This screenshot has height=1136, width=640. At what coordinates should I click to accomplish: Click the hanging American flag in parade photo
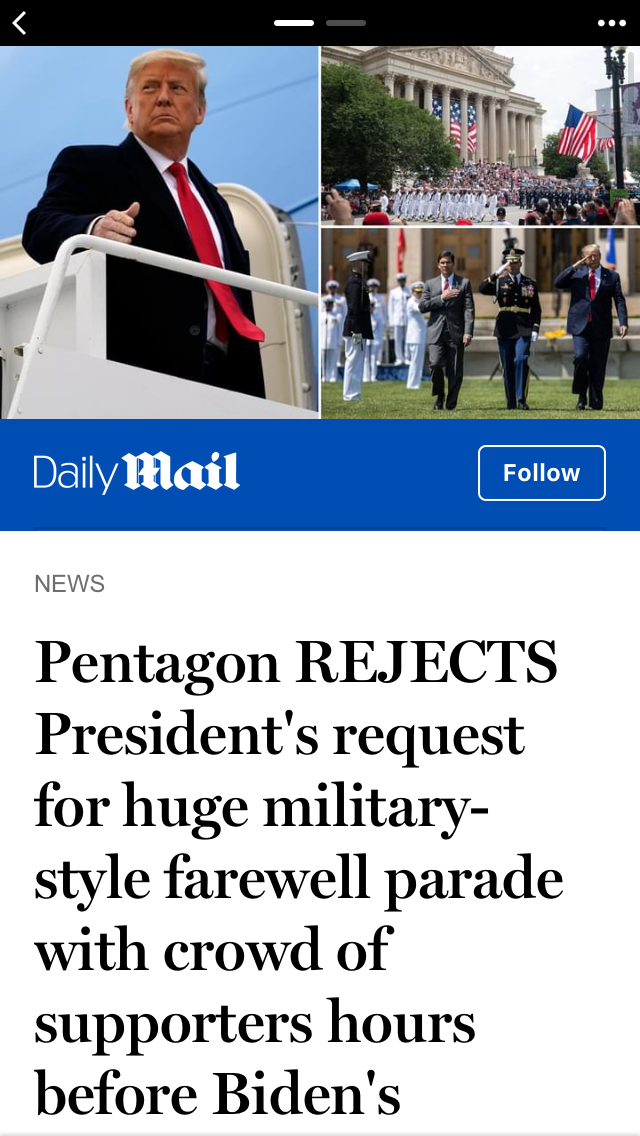(578, 133)
